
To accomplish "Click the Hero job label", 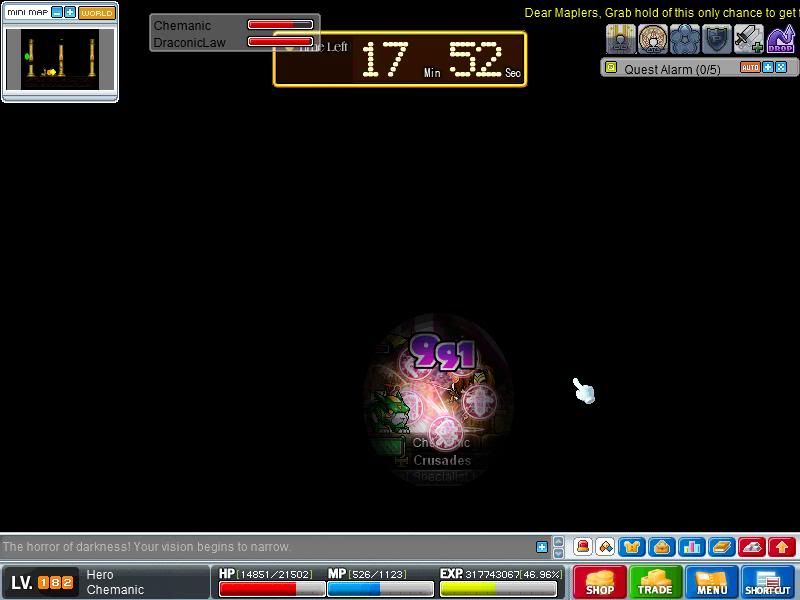I will (100, 574).
